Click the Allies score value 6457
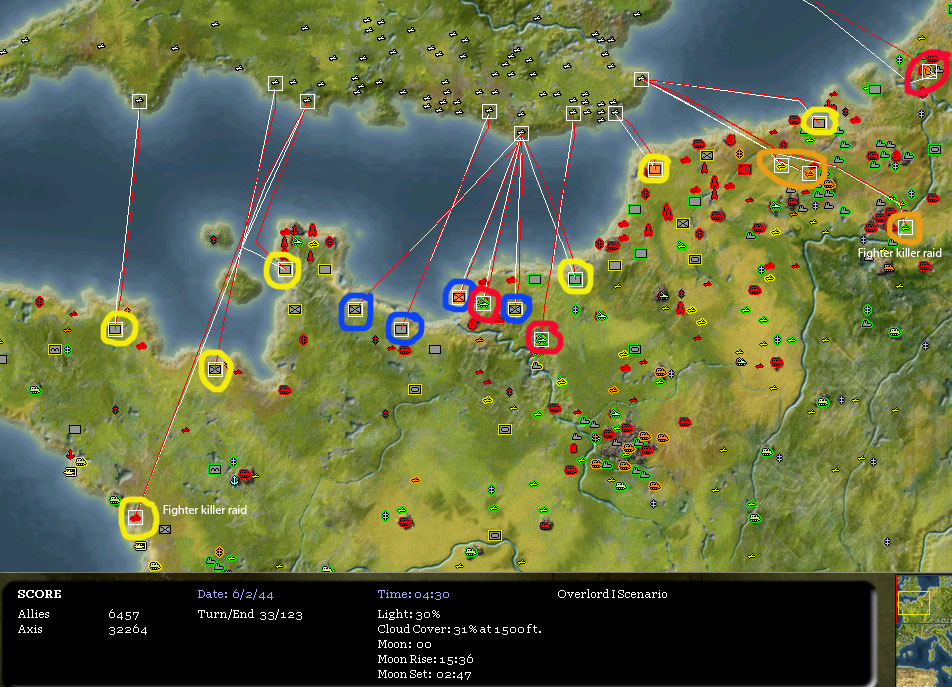952x687 pixels. pos(124,614)
